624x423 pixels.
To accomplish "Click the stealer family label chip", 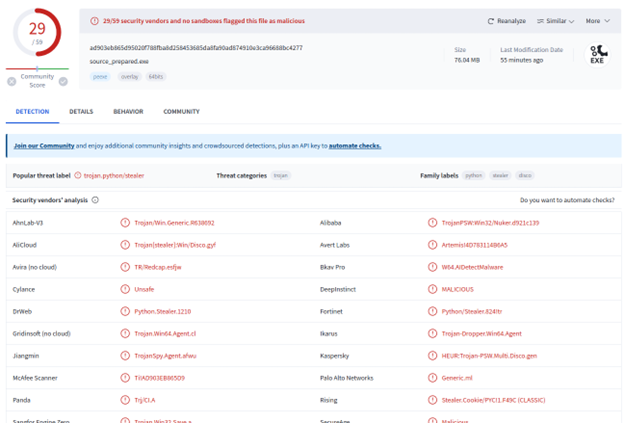I will 500,175.
